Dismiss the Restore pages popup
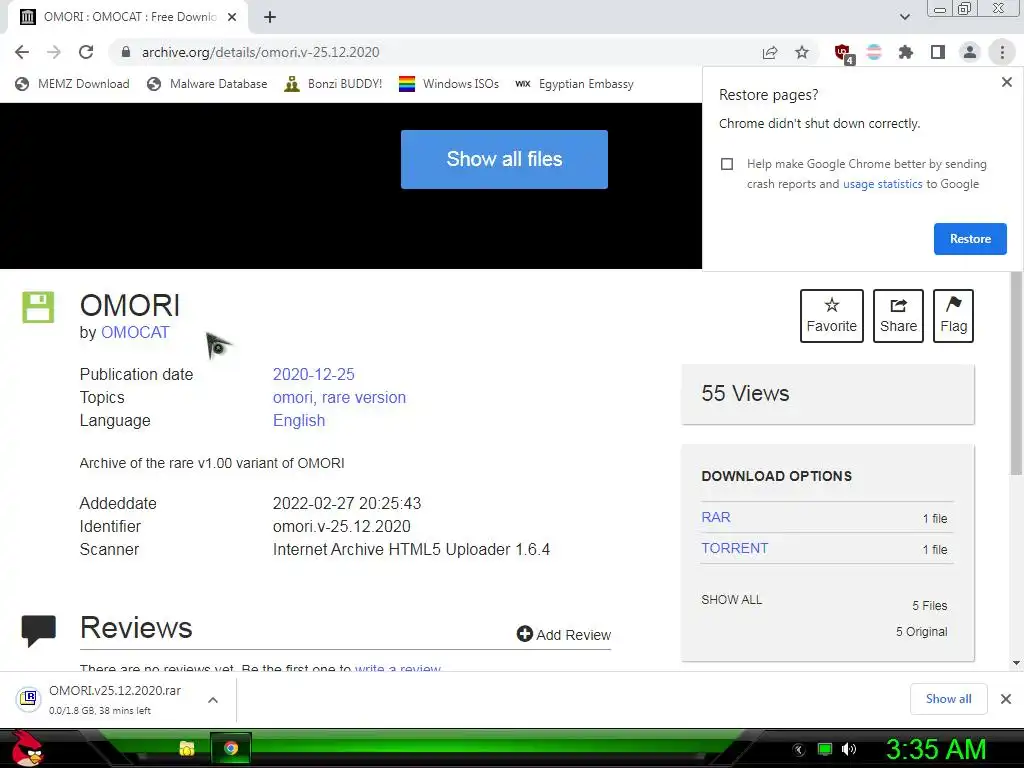The height and width of the screenshot is (768, 1024). click(x=1006, y=82)
